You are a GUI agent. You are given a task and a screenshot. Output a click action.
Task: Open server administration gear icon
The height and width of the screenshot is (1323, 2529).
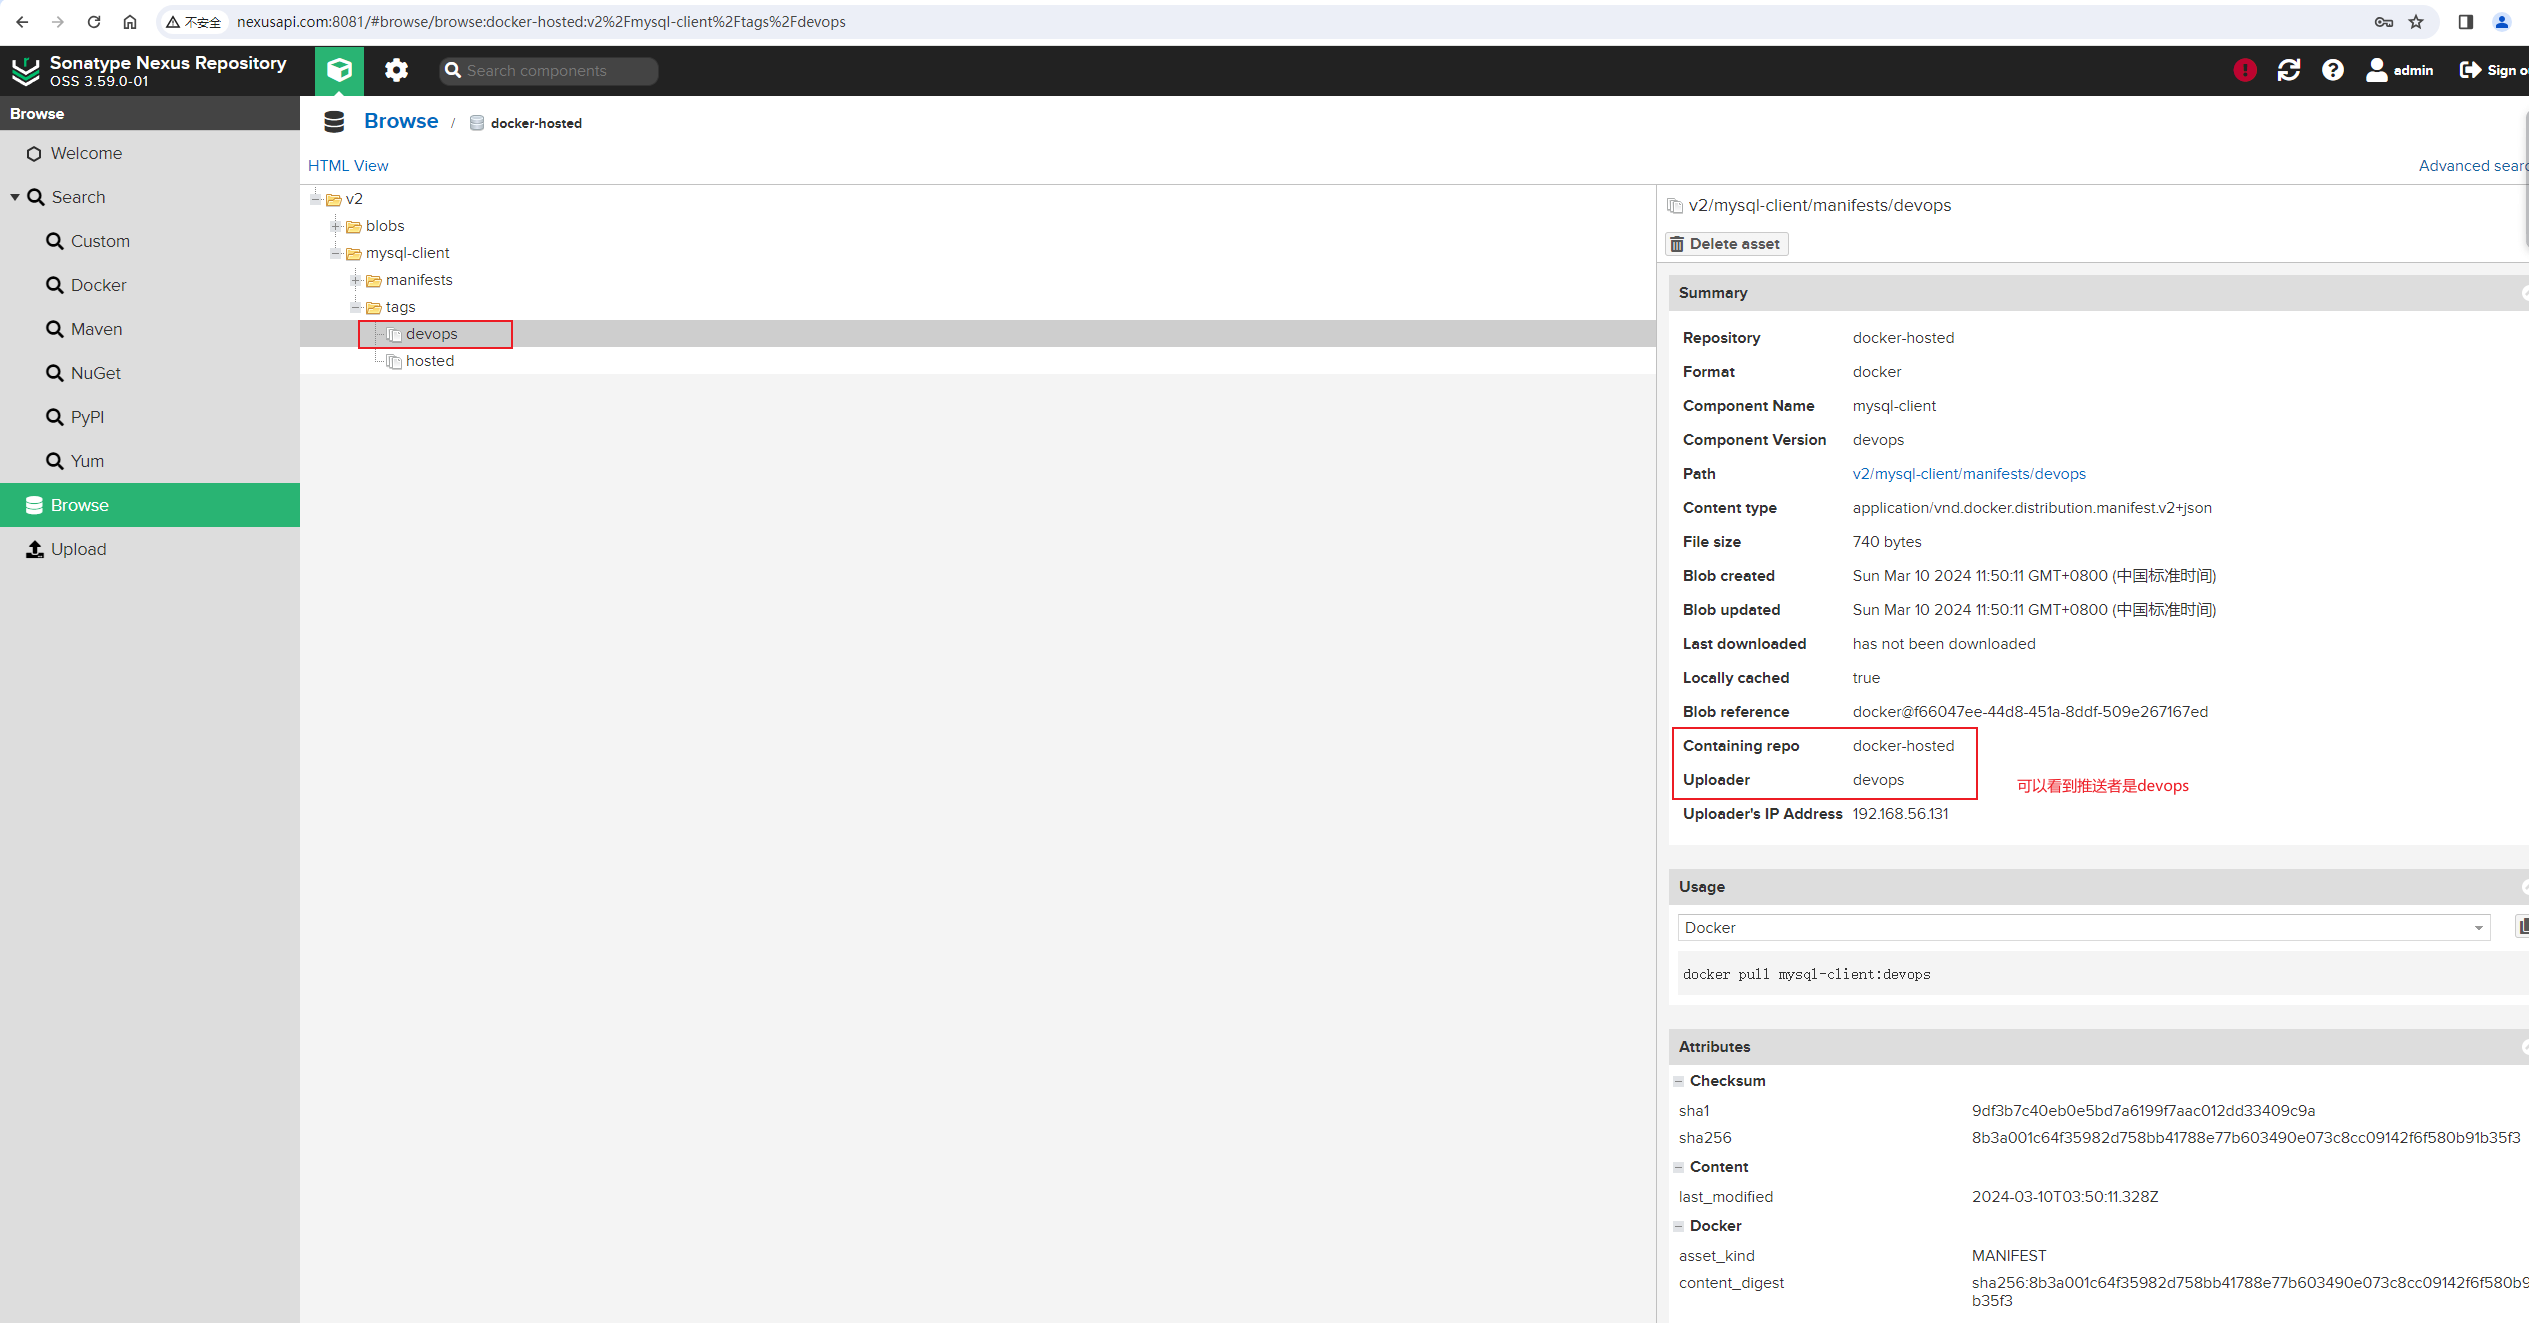[x=397, y=70]
